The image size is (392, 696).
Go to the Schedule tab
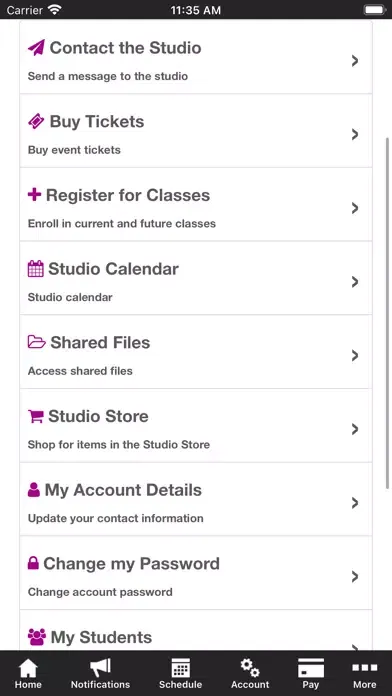[x=180, y=673]
